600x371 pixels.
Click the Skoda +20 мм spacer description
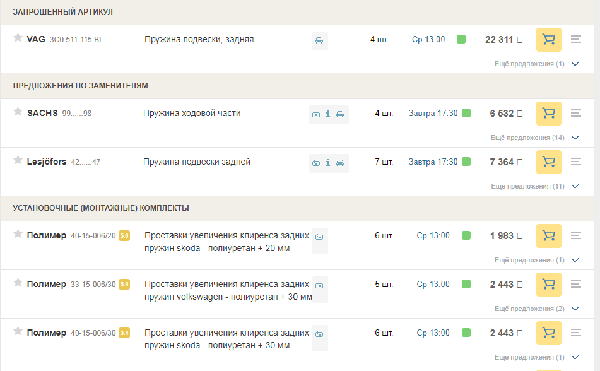227,242
